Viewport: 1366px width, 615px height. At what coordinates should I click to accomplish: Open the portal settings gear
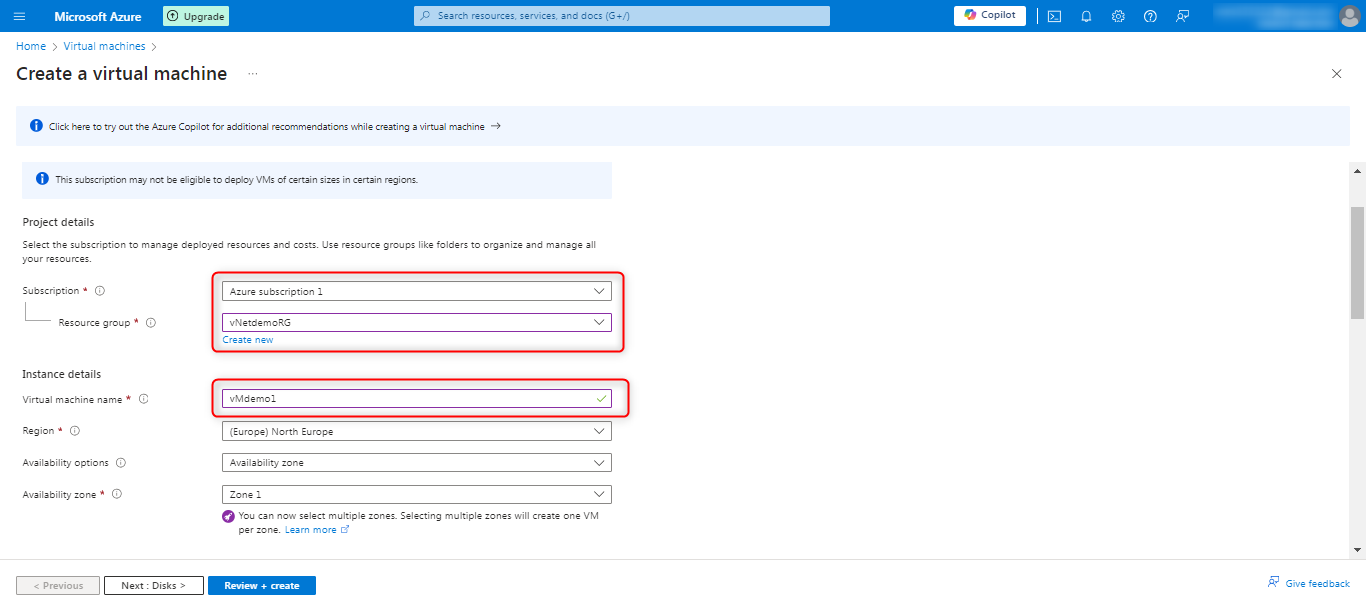(1118, 16)
